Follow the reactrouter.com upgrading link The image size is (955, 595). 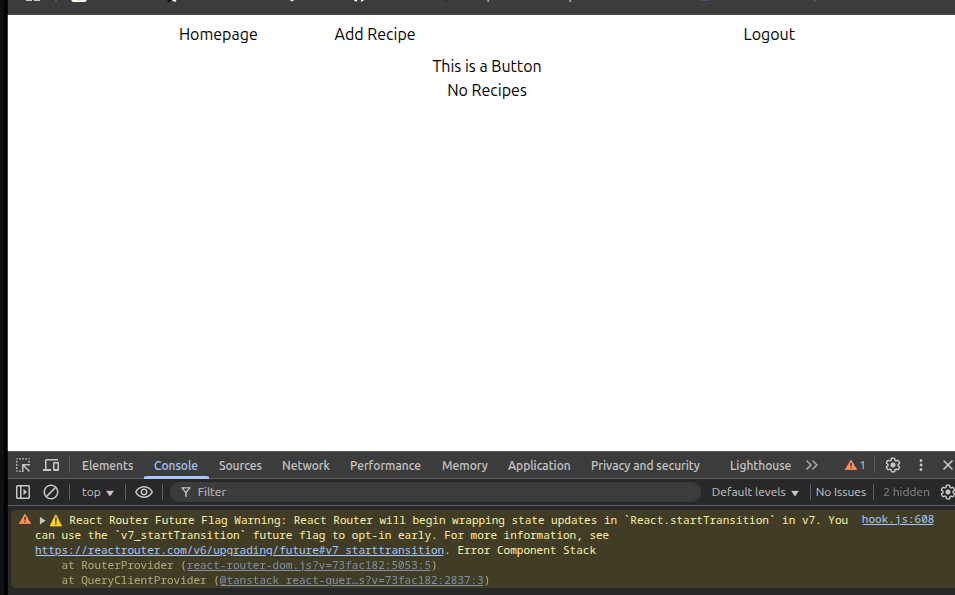pos(239,550)
